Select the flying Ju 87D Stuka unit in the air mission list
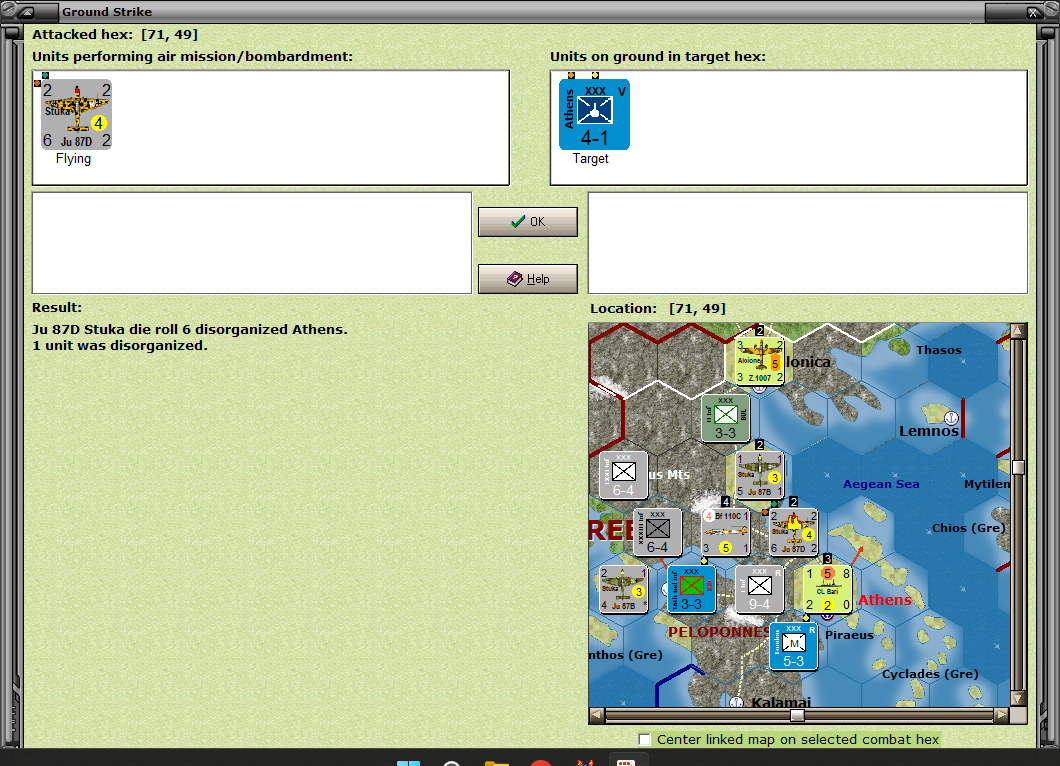Image resolution: width=1060 pixels, height=766 pixels. pos(77,114)
